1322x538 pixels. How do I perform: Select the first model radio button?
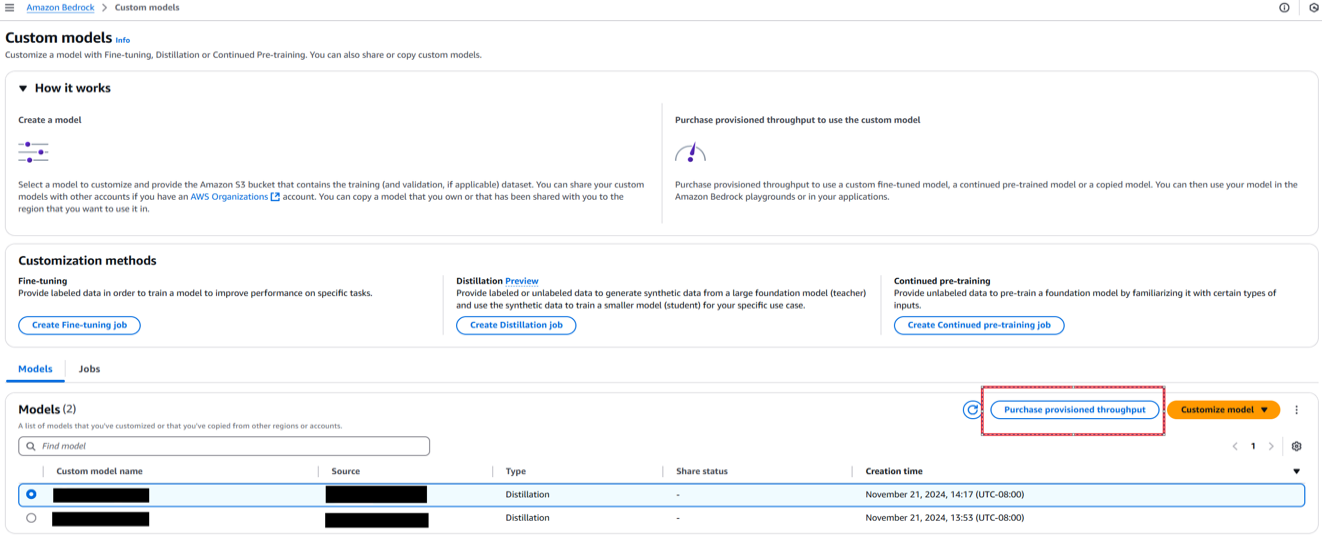click(x=31, y=494)
